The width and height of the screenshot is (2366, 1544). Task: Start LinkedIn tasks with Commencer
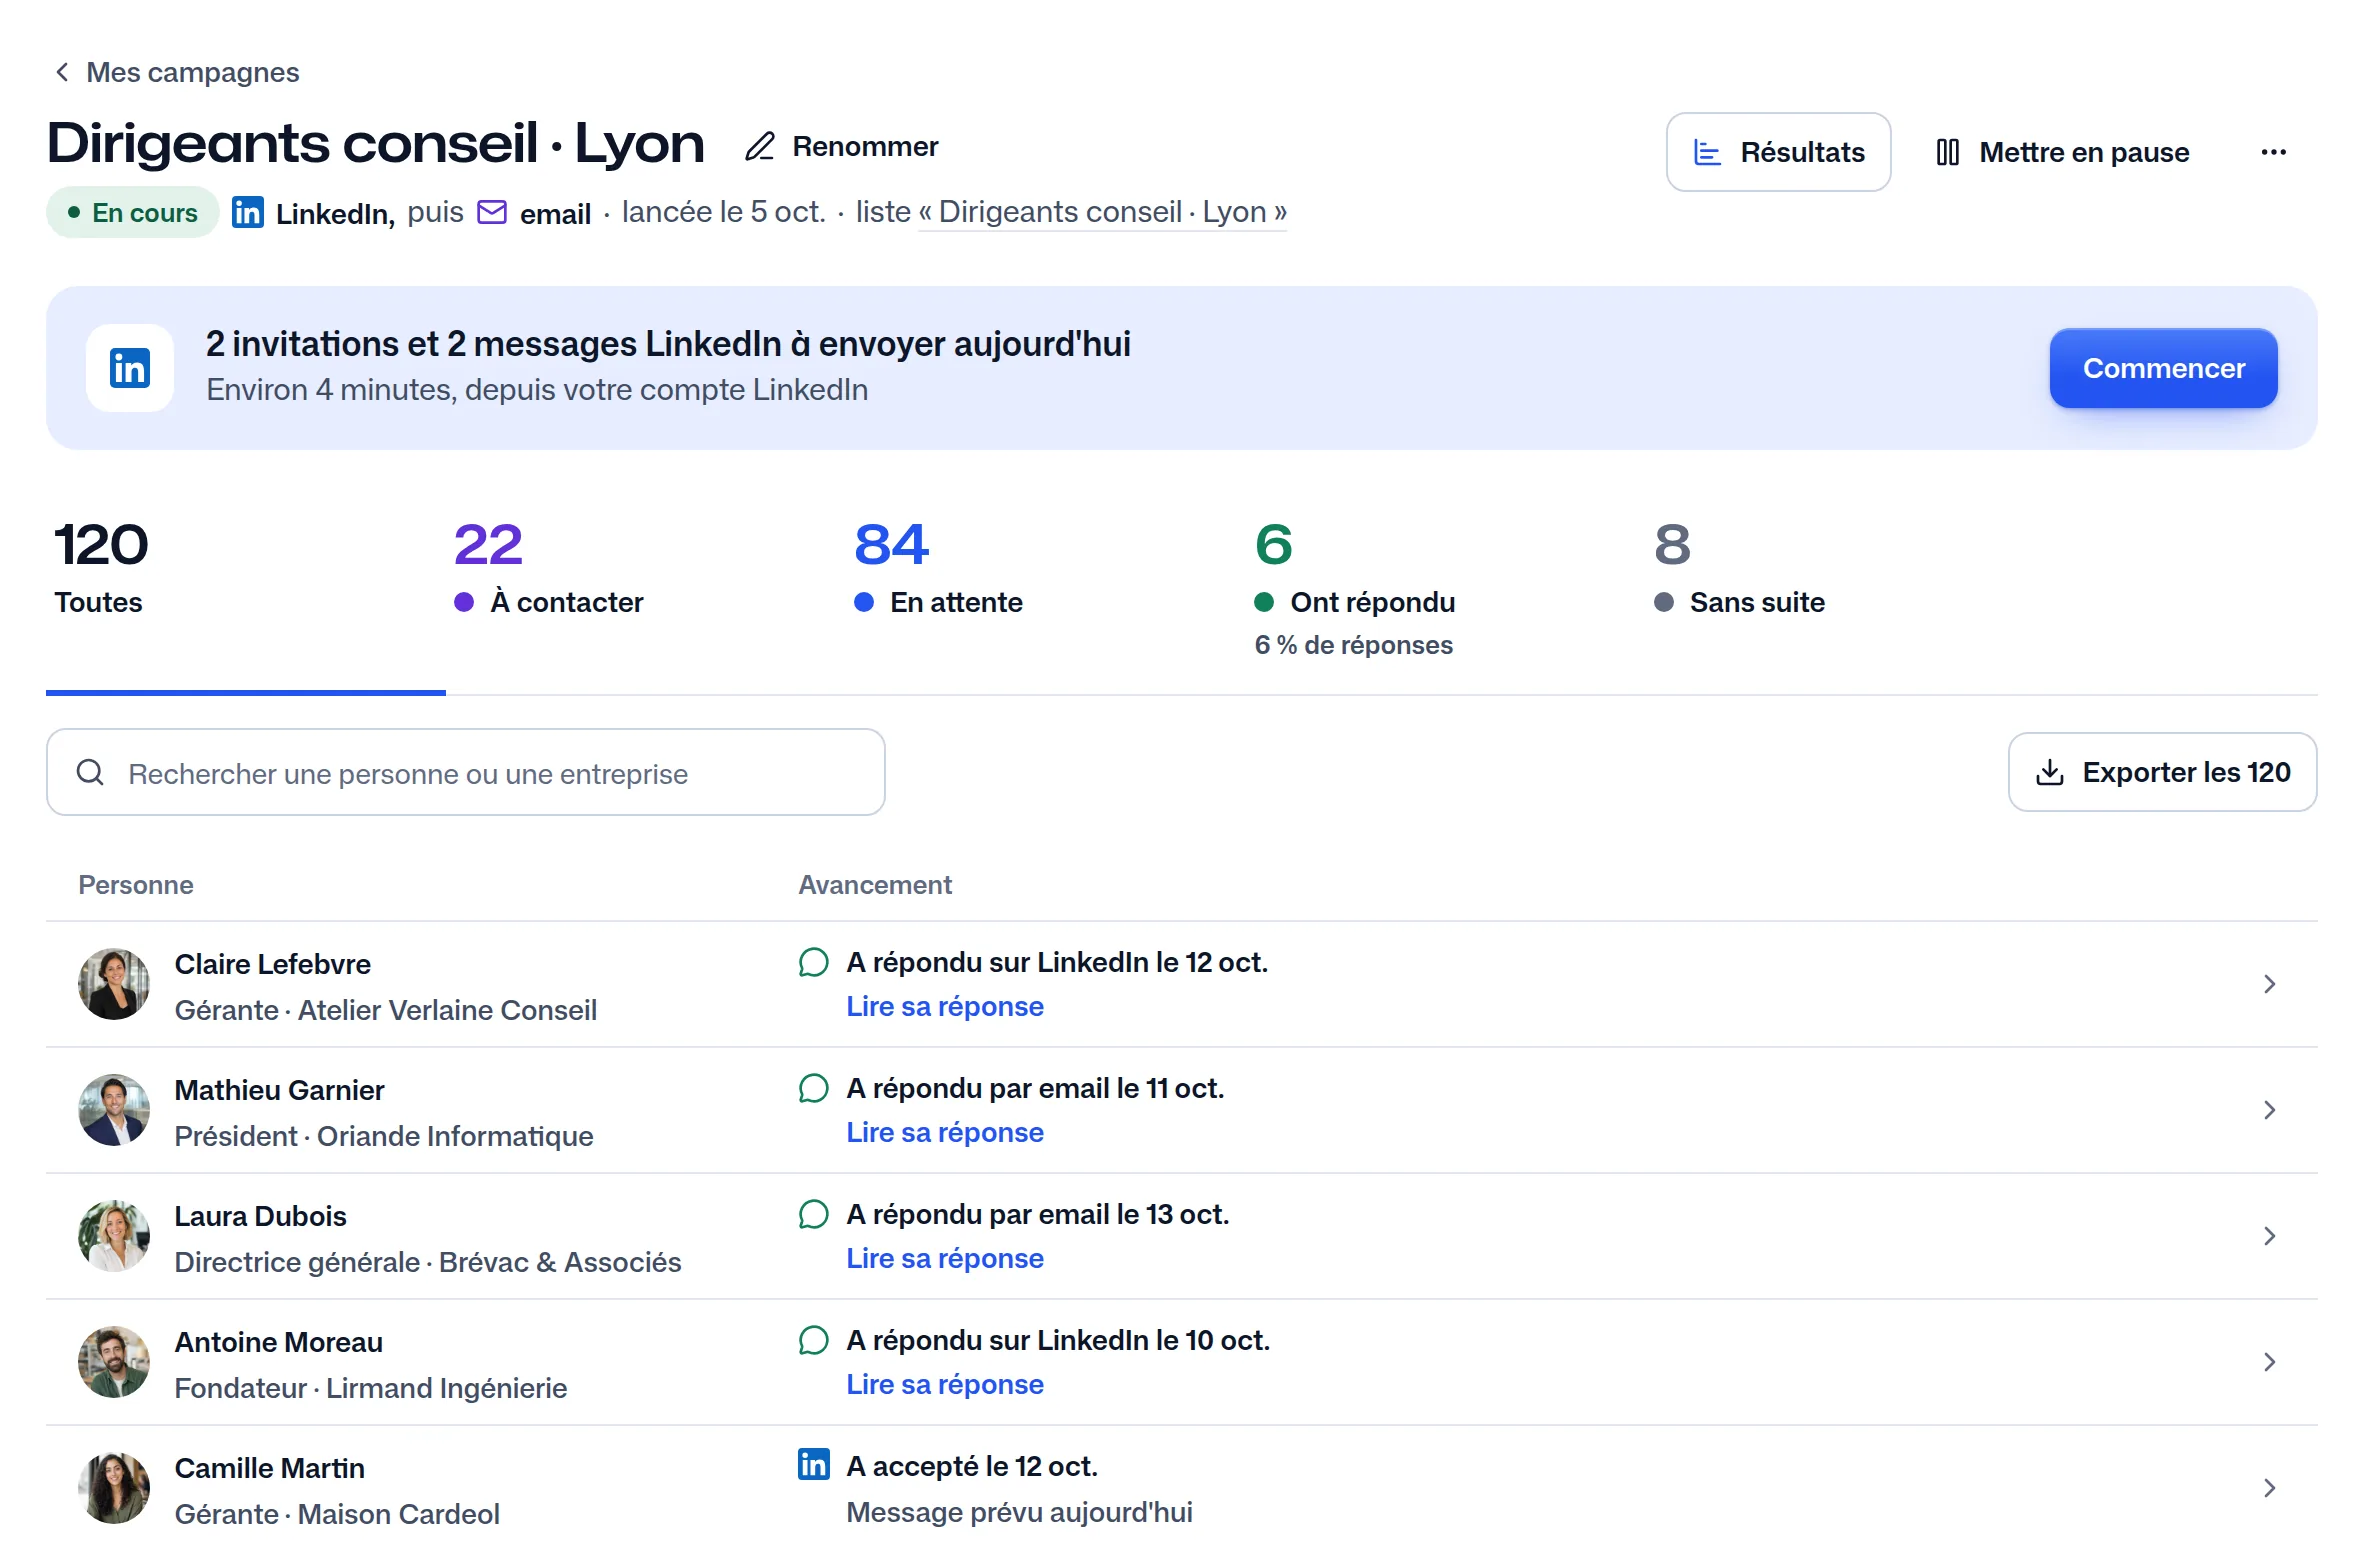(x=2163, y=368)
